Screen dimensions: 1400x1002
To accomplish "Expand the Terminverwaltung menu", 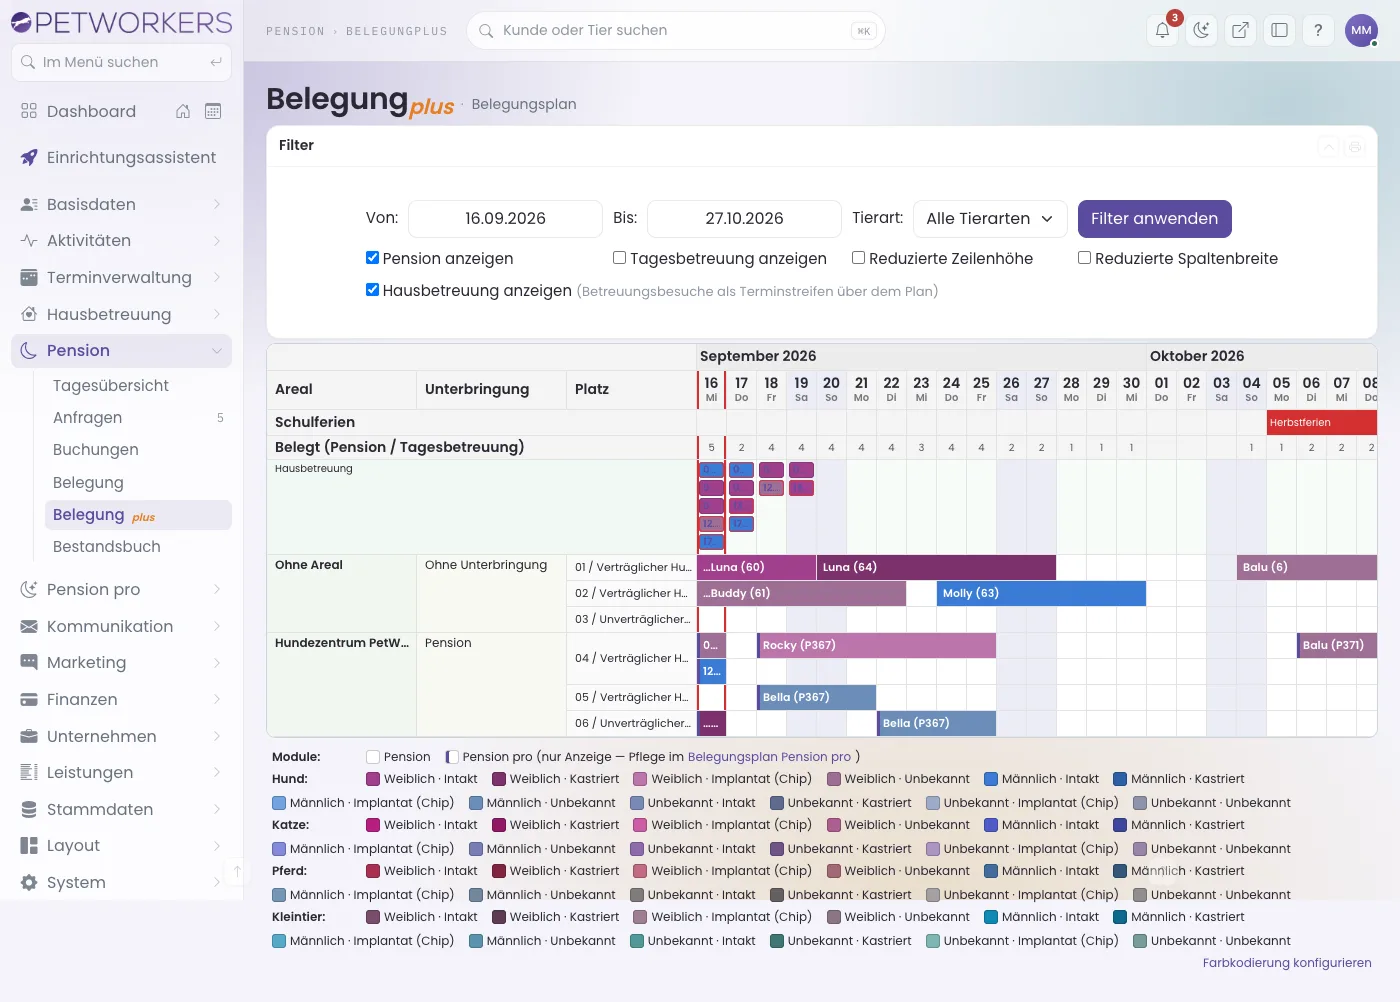I will [121, 277].
